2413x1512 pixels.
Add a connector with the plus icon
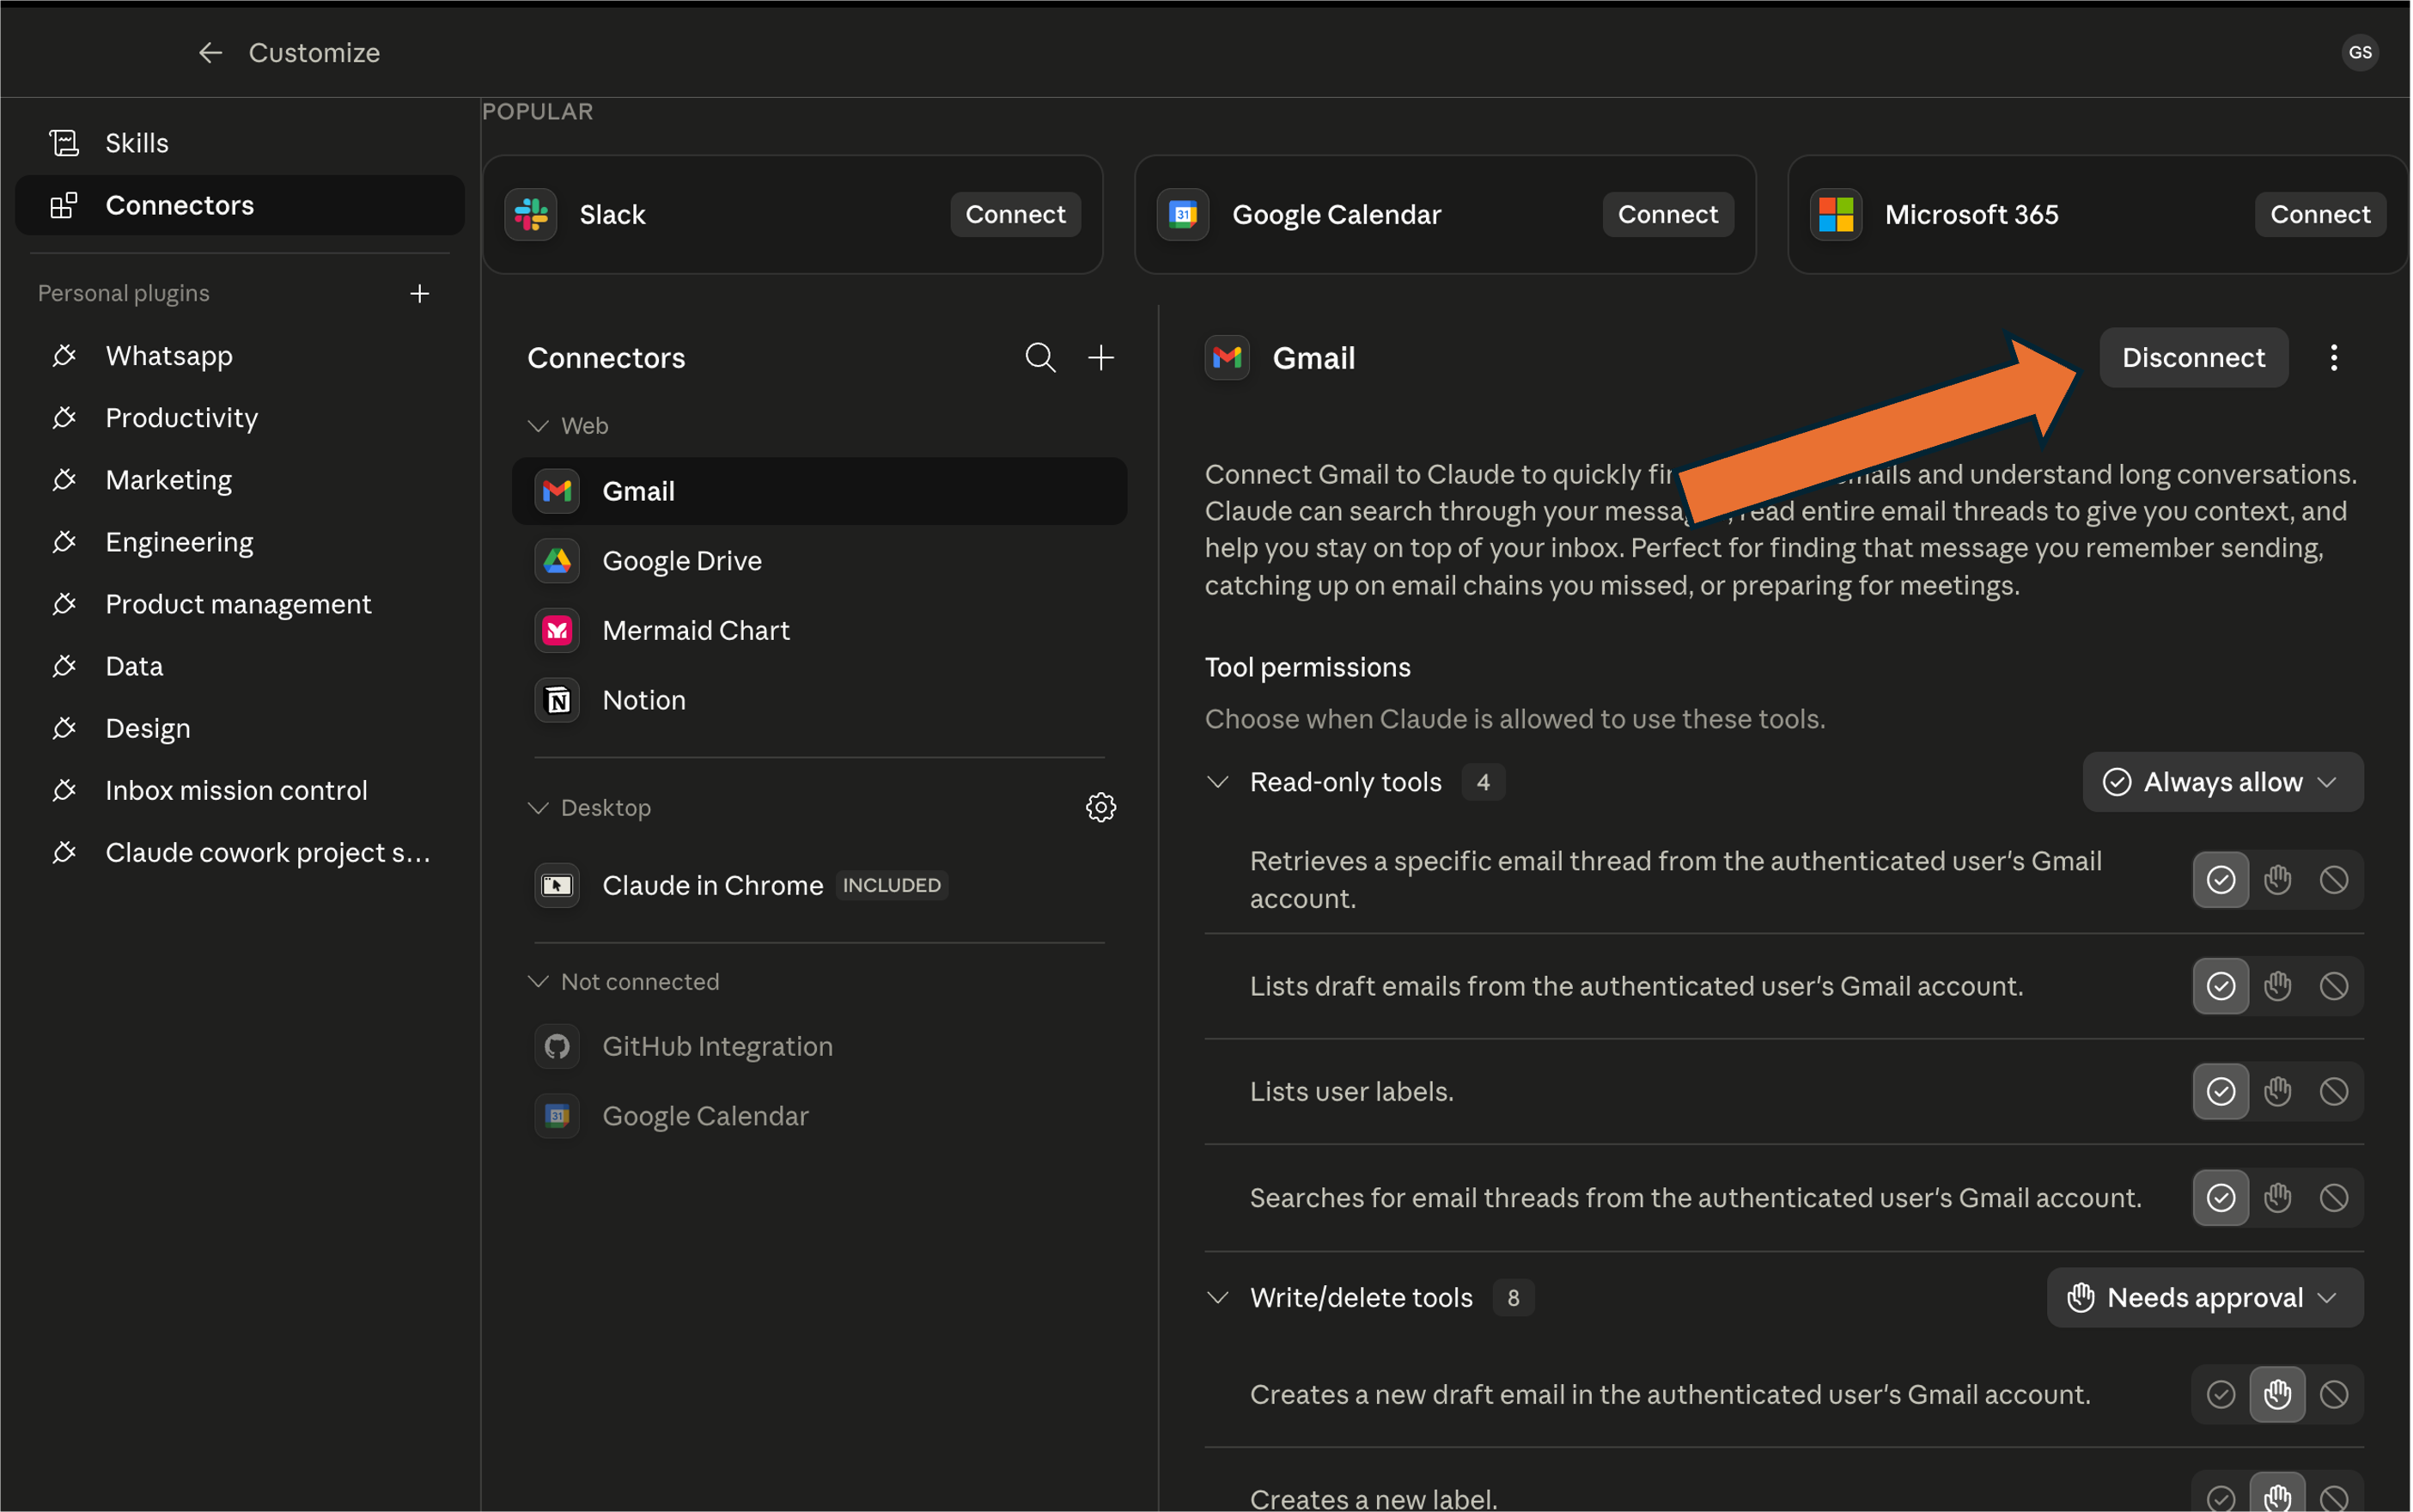coord(1101,357)
